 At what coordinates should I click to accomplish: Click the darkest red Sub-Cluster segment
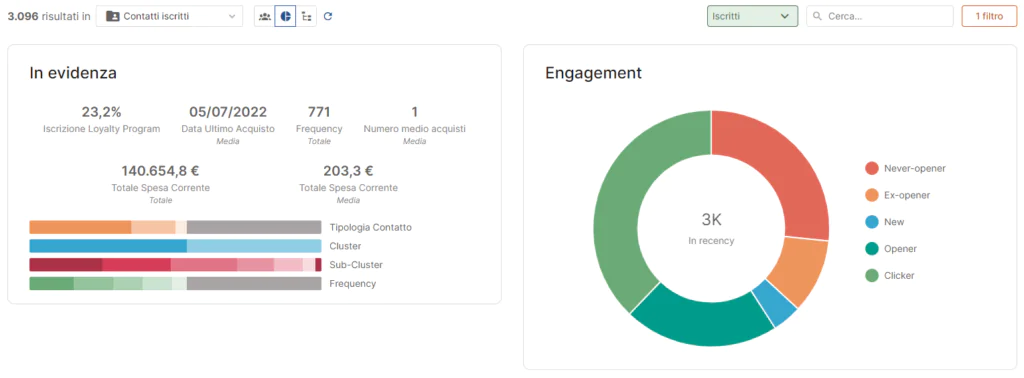[66, 265]
